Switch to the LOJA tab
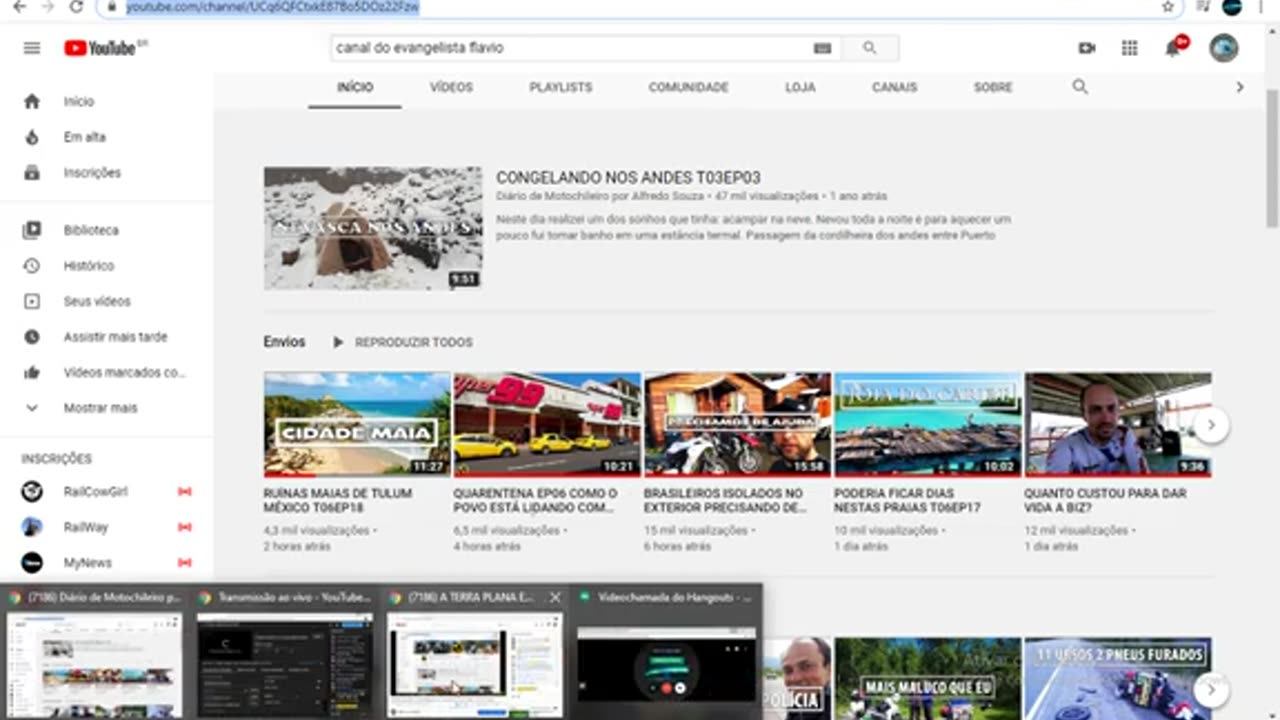Viewport: 1280px width, 720px height. click(x=800, y=87)
